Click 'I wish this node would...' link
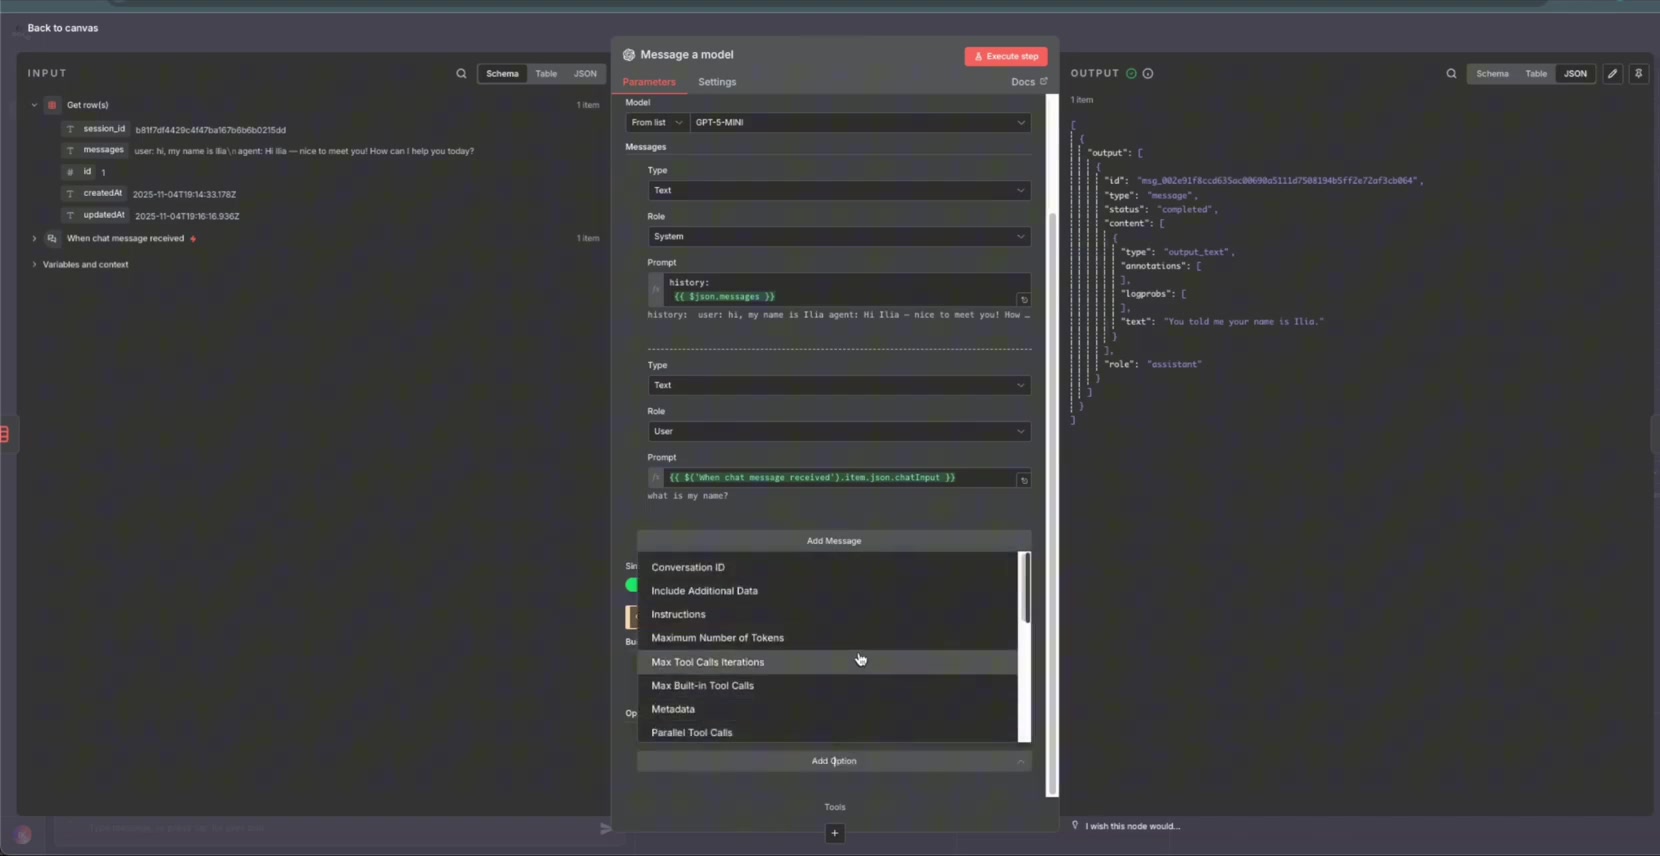Screen dimensions: 1660x856 point(1132,827)
